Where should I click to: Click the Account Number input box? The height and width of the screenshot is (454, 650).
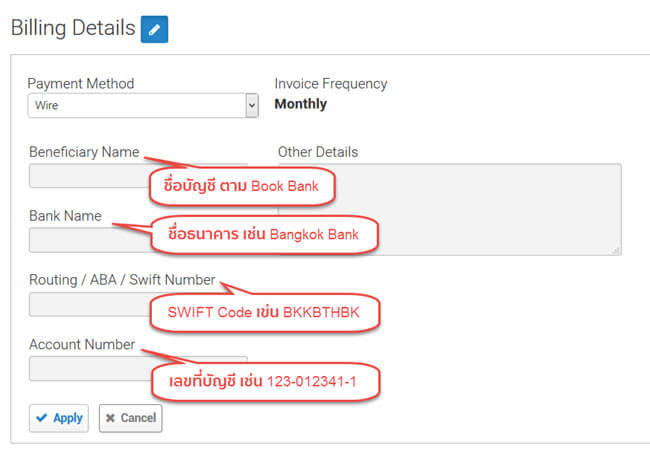tap(85, 369)
